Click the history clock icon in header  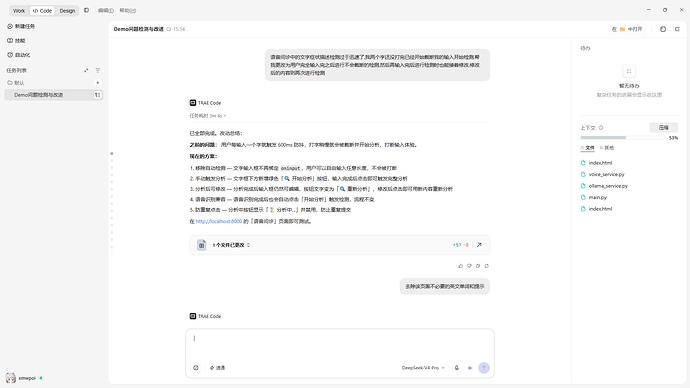tap(663, 29)
